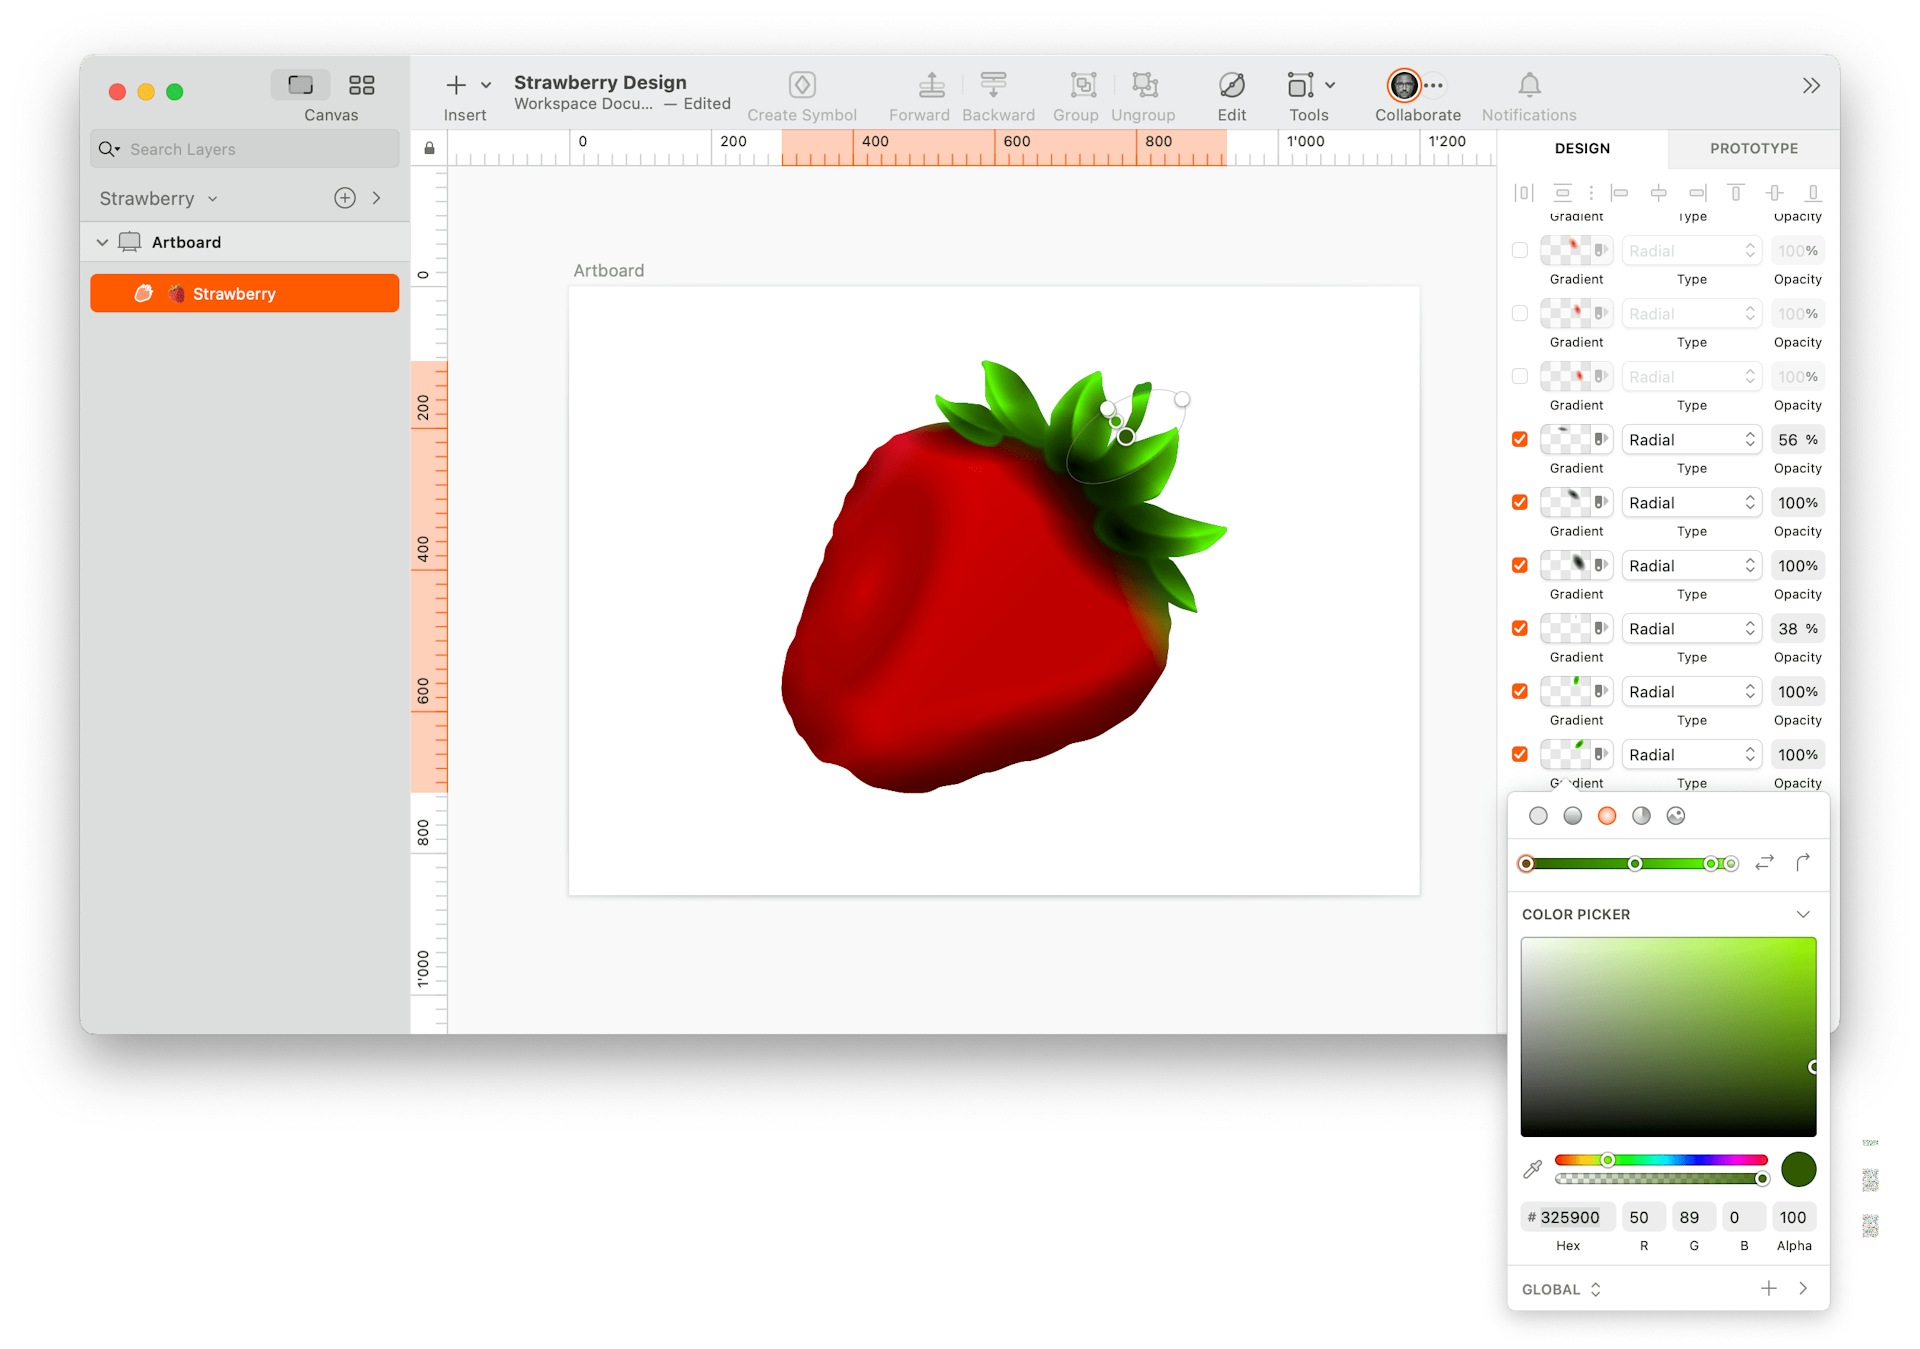Reverse the gradient with the swap arrows icon
Image resolution: width=1920 pixels, height=1349 pixels.
coord(1764,863)
